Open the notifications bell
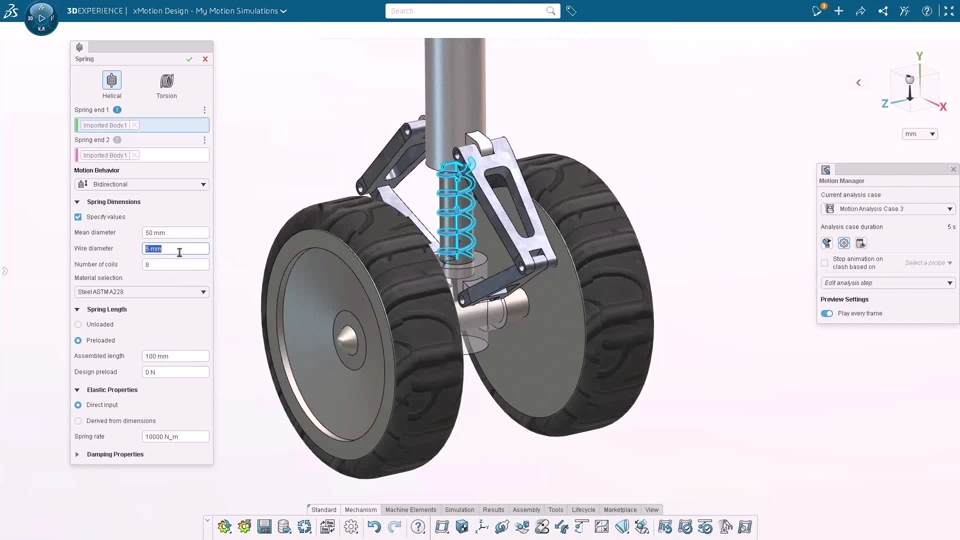 click(x=817, y=10)
